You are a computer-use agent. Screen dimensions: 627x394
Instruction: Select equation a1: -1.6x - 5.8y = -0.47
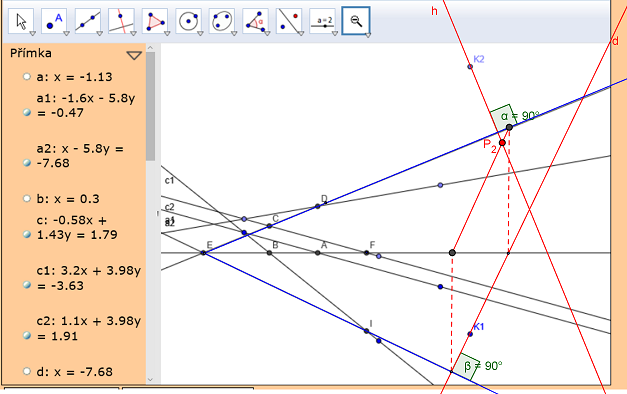pyautogui.click(x=86, y=106)
